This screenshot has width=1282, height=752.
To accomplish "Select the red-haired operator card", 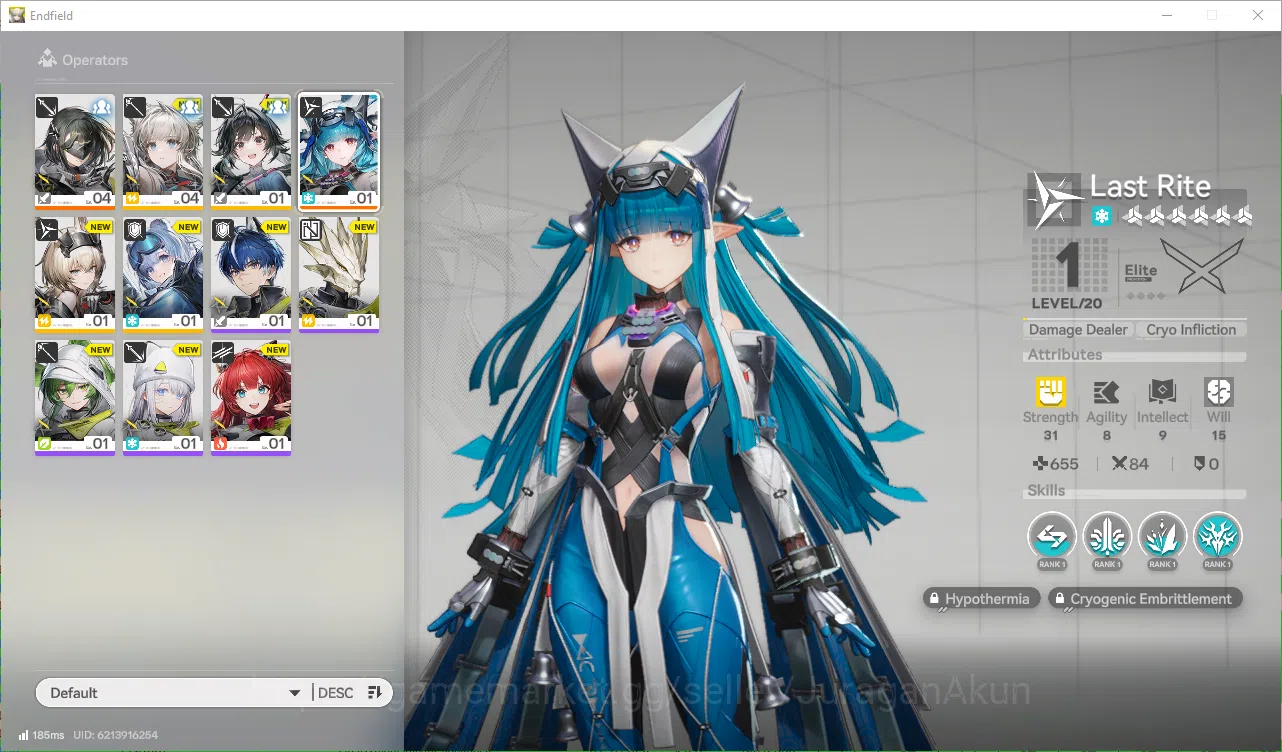I will [x=251, y=398].
